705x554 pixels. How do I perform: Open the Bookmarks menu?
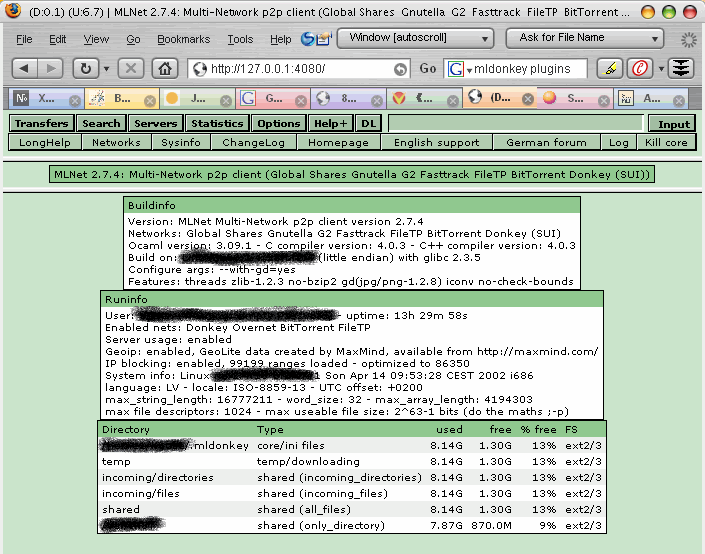coord(183,40)
